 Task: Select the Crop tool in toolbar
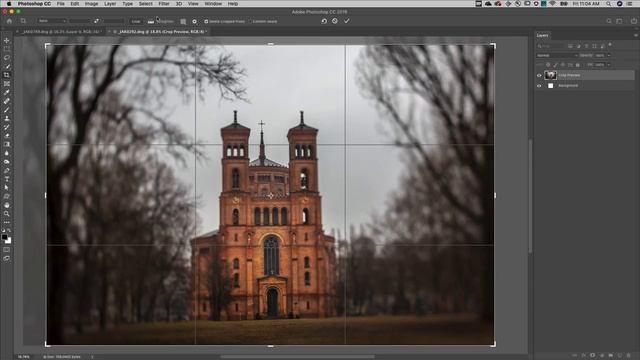coord(7,75)
